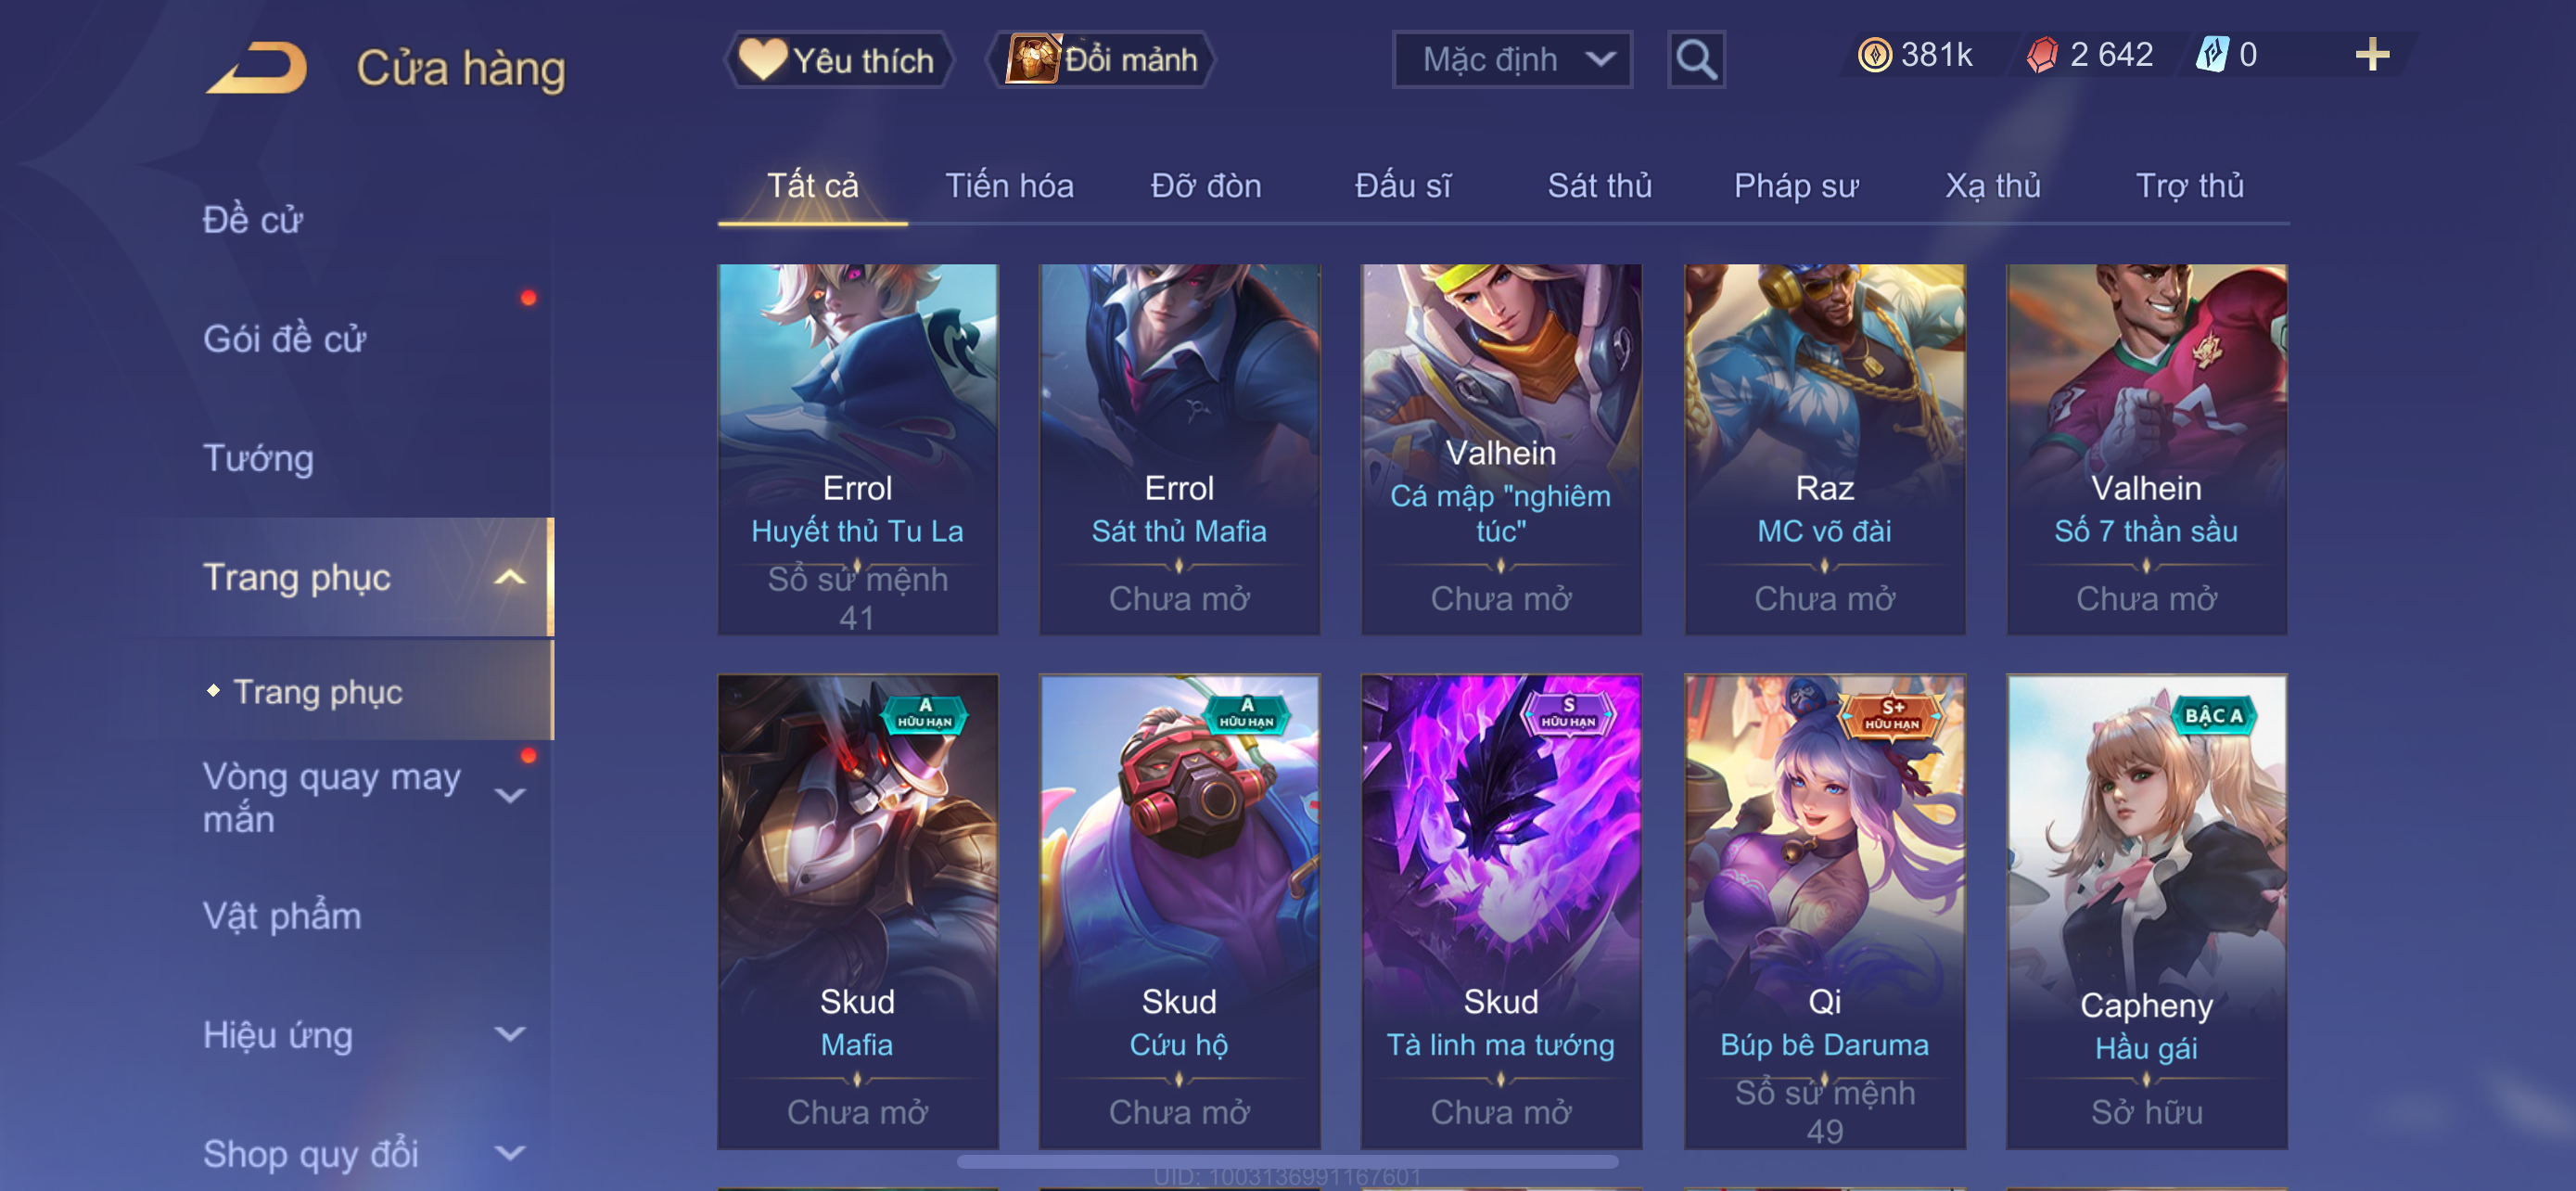The height and width of the screenshot is (1191, 2576).
Task: Open the Mặc định sort dropdown
Action: coord(1511,60)
